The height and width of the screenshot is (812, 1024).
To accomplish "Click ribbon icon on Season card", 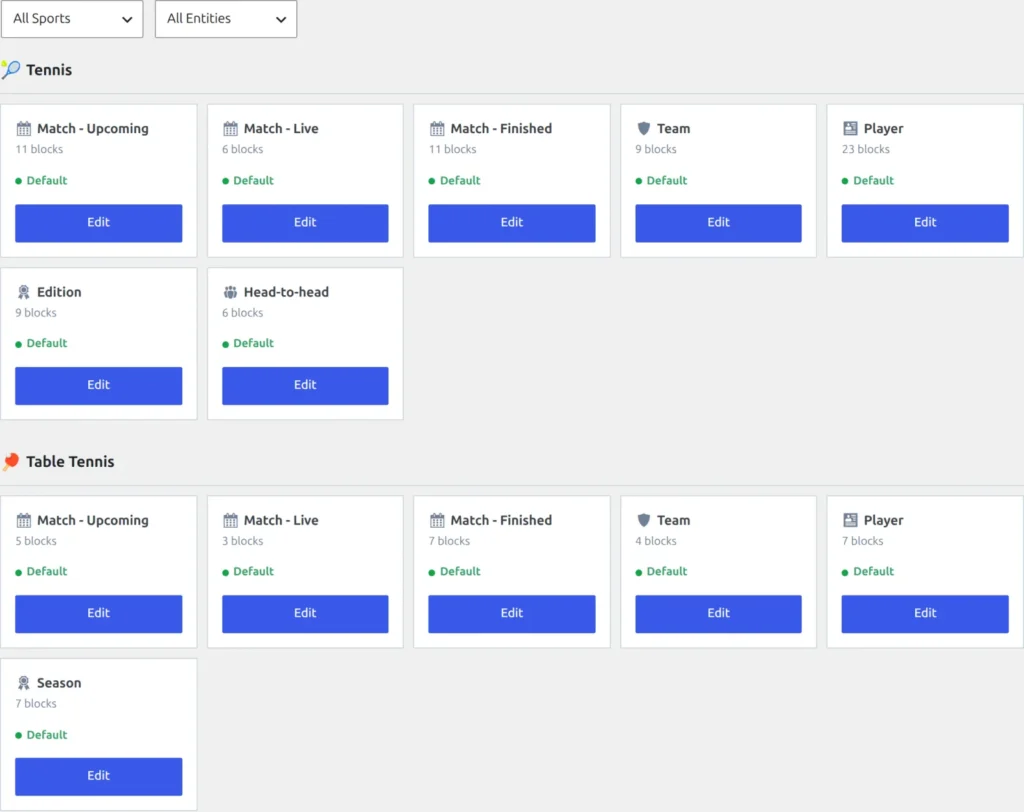I will 24,683.
